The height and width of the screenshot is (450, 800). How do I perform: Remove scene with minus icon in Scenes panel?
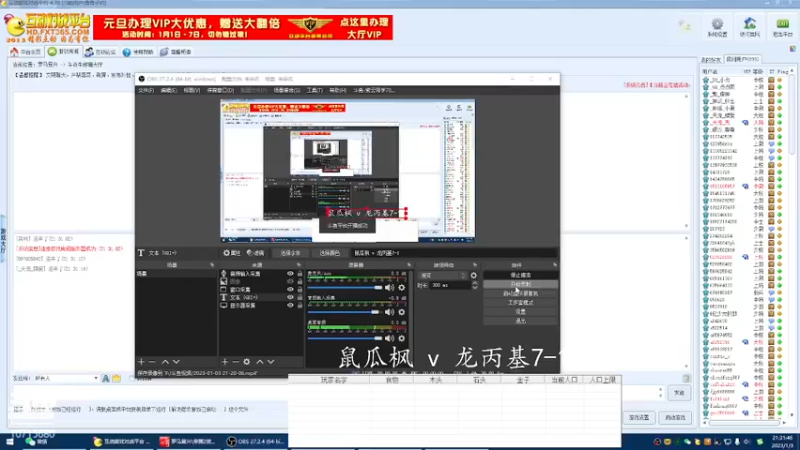tap(152, 362)
